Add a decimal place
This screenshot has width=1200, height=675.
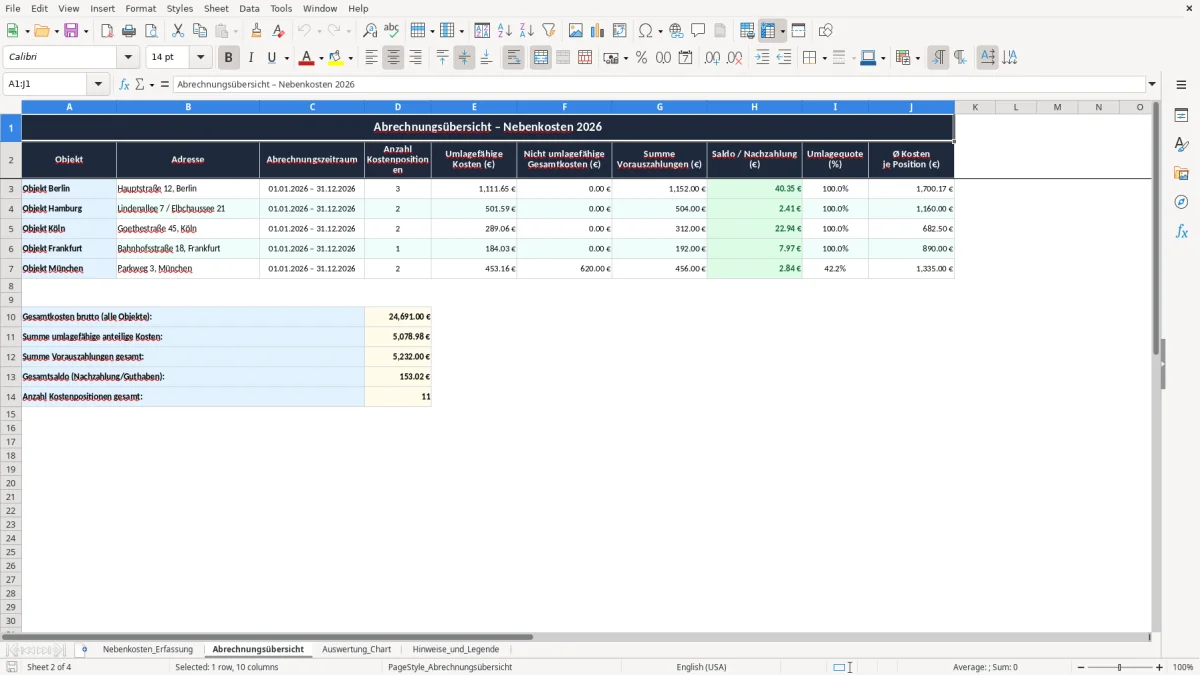click(712, 58)
